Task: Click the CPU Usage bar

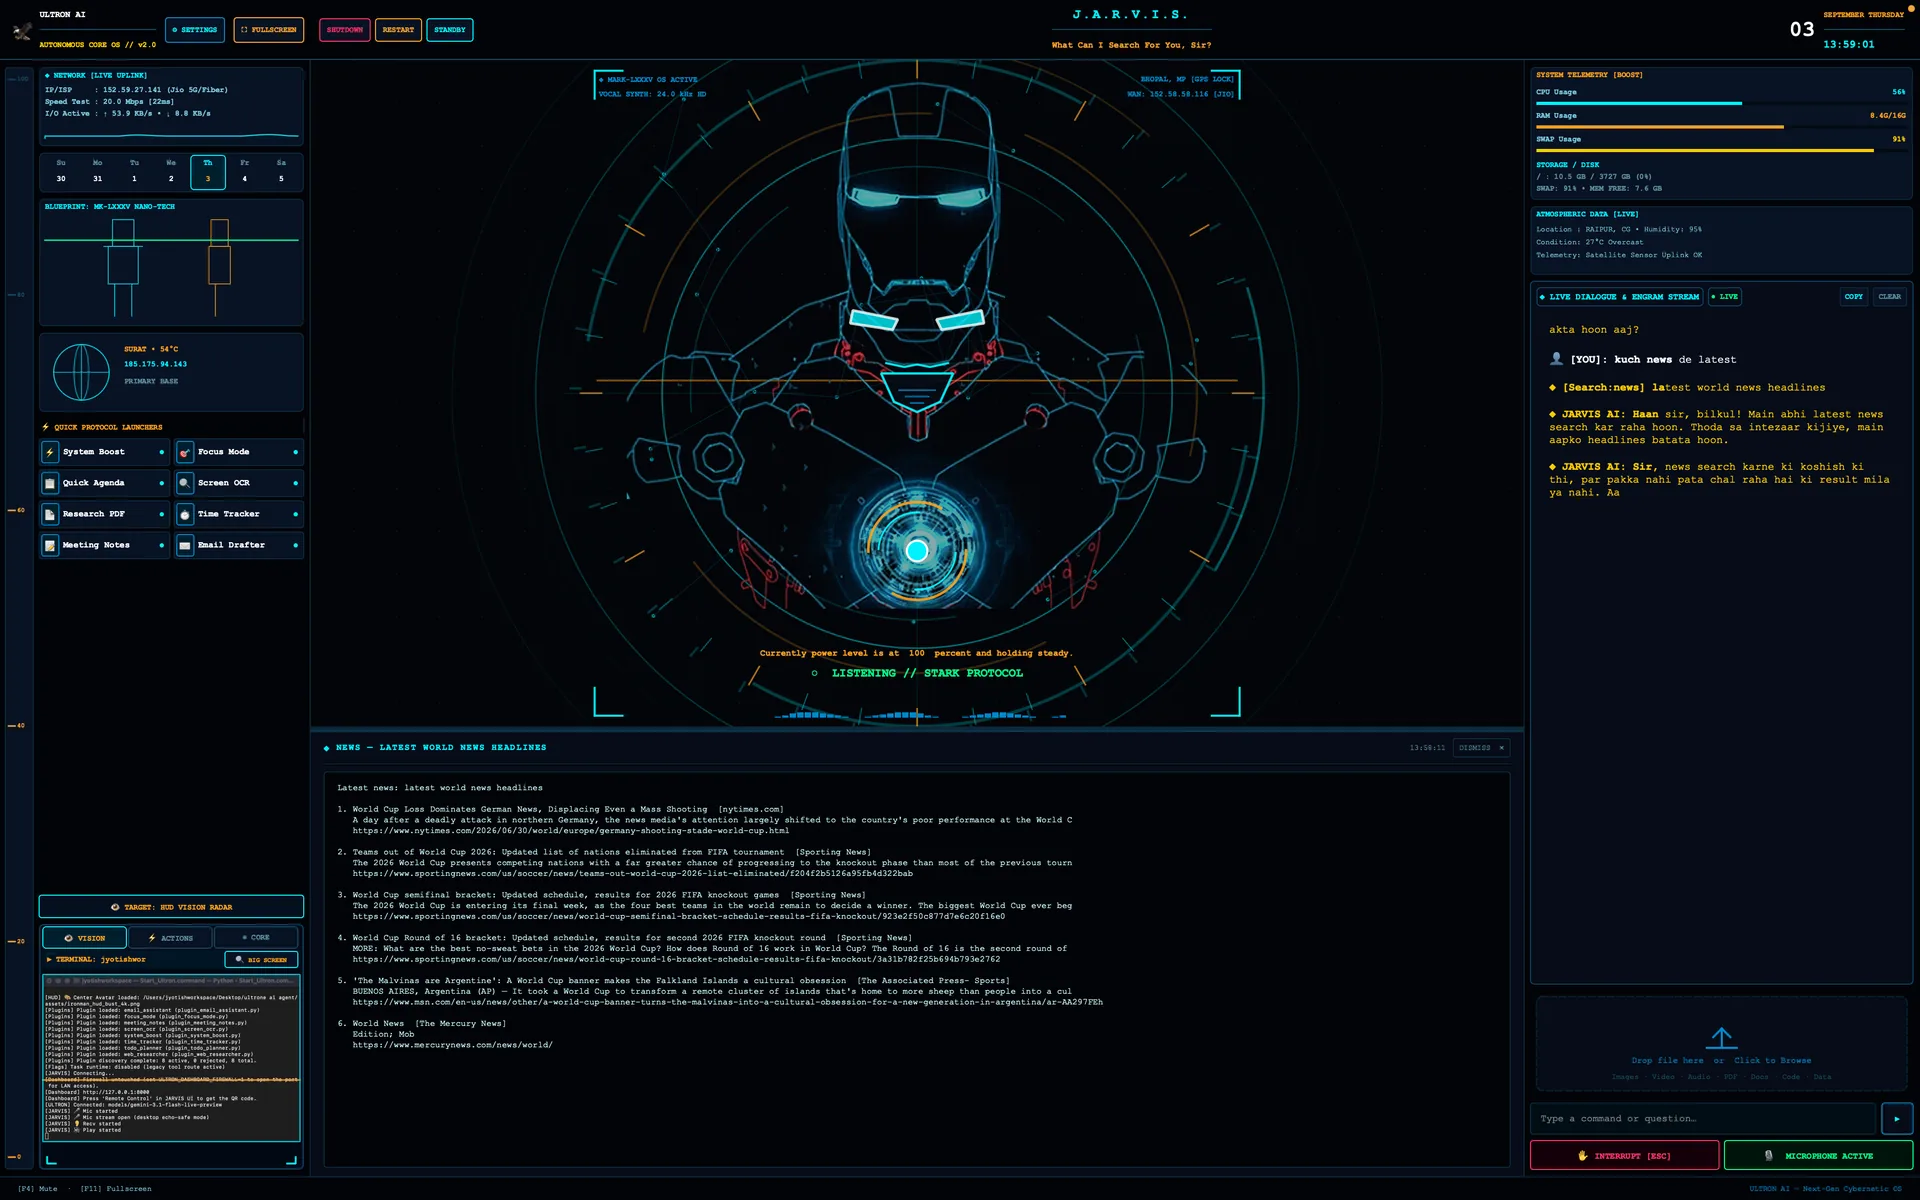Action: point(1720,103)
